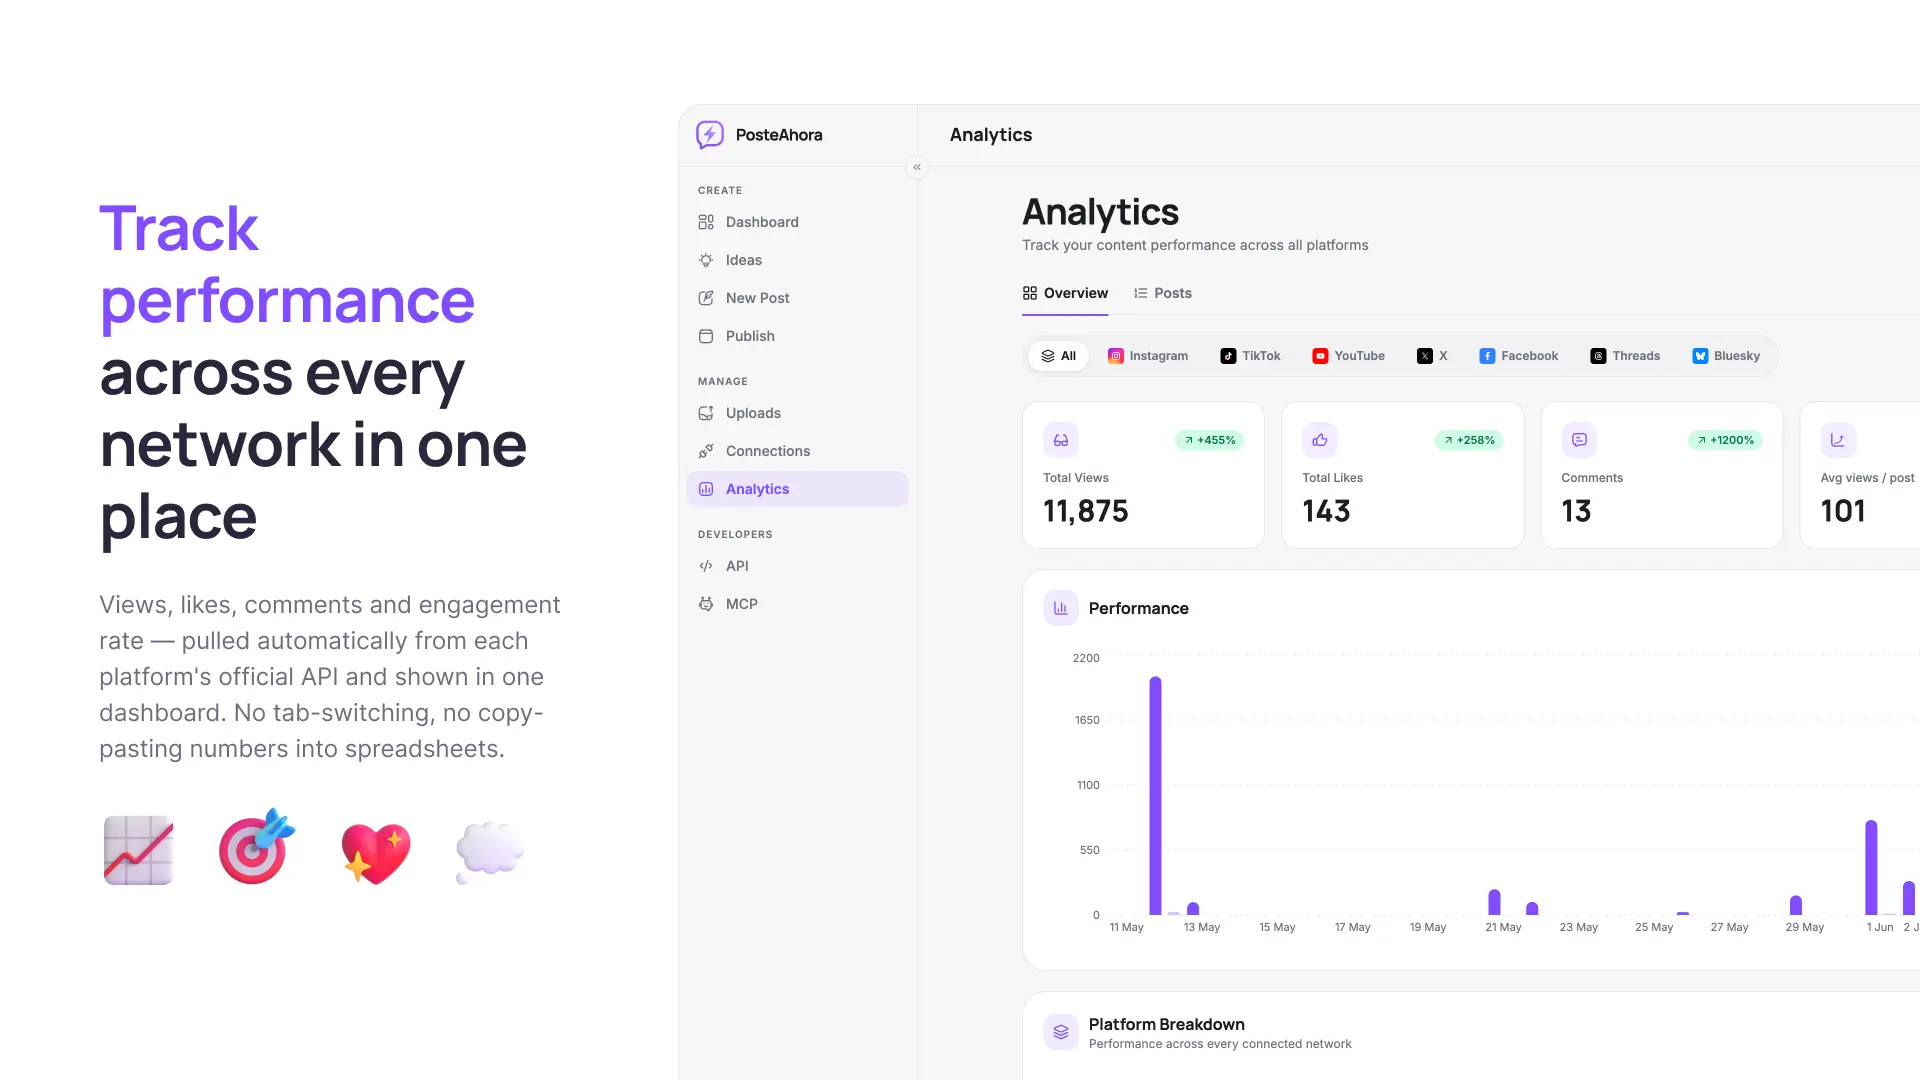Image resolution: width=1920 pixels, height=1080 pixels.
Task: Click the Total Views glasses icon
Action: pos(1061,440)
